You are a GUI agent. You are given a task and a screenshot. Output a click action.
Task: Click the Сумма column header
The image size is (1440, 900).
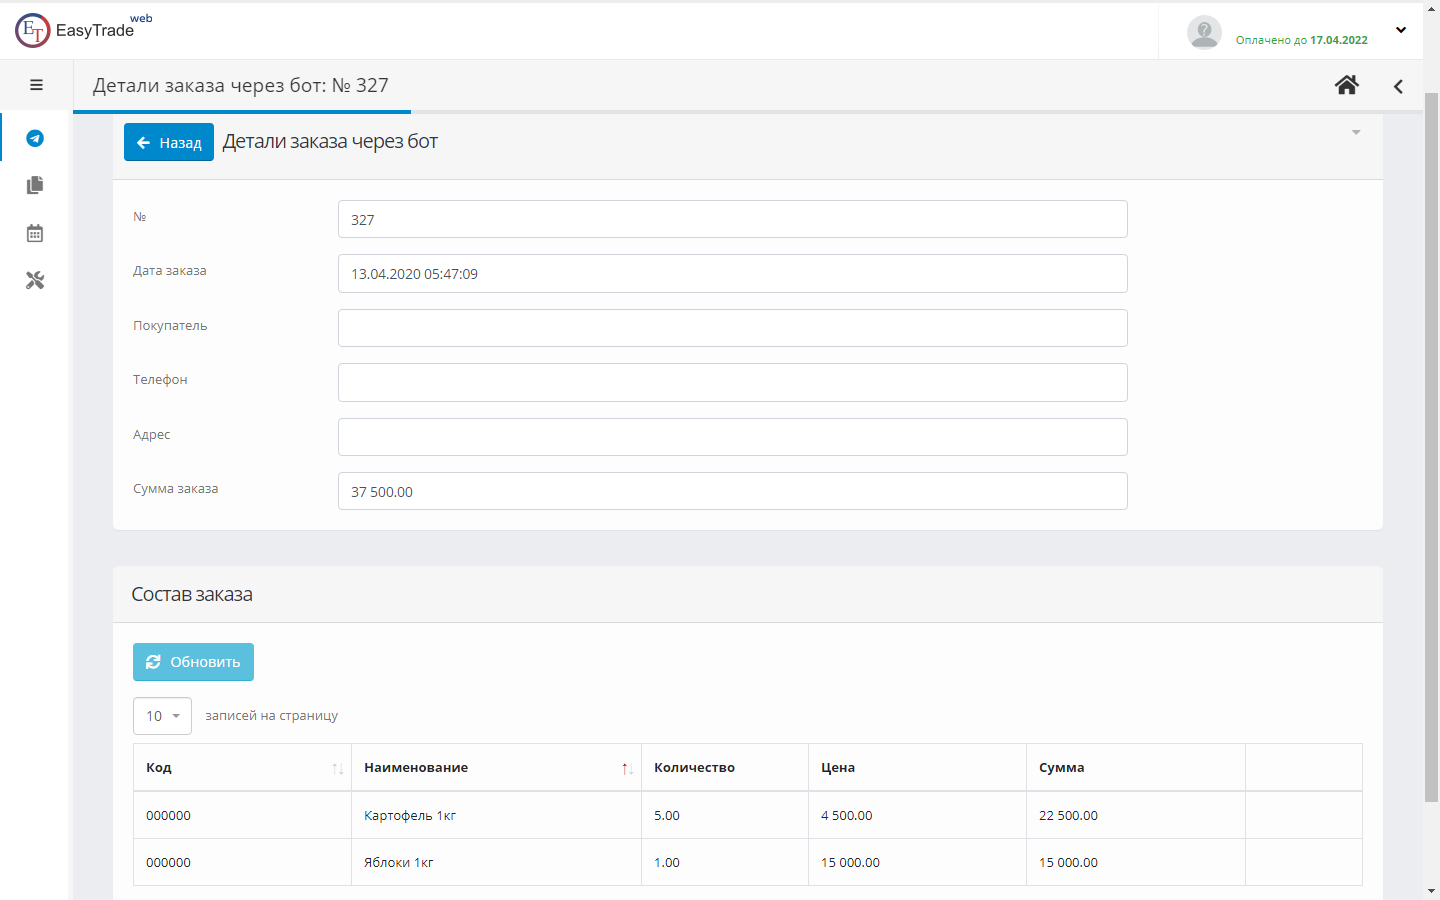[1136, 767]
